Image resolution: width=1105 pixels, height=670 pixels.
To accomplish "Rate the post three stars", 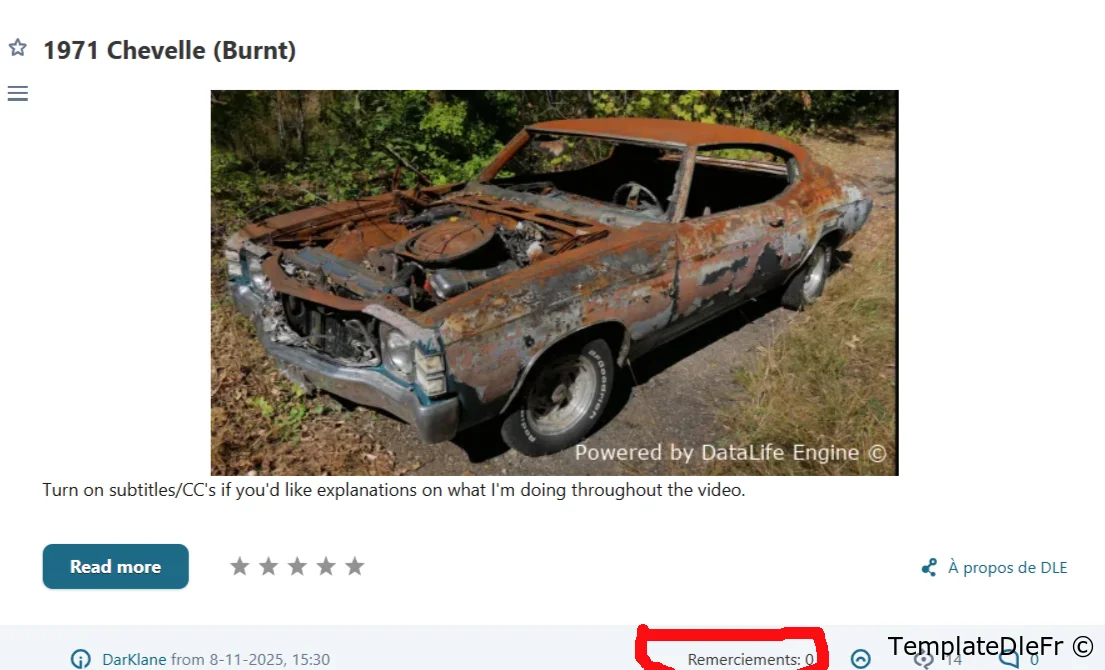I will pyautogui.click(x=297, y=566).
